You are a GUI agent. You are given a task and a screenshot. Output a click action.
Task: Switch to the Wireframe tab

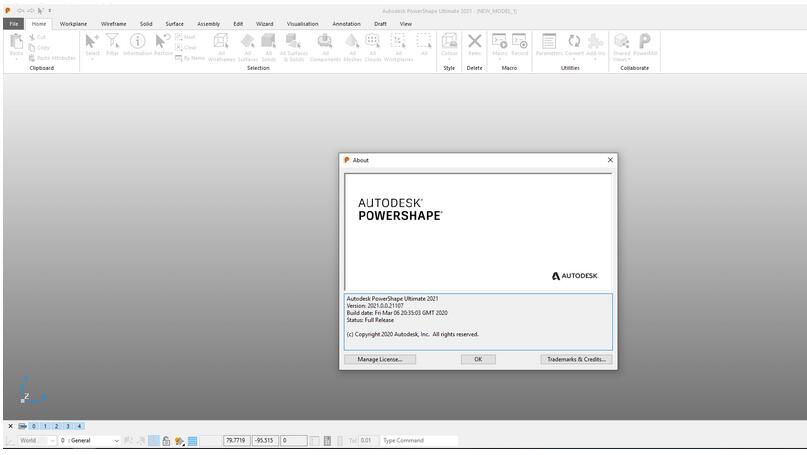[114, 24]
